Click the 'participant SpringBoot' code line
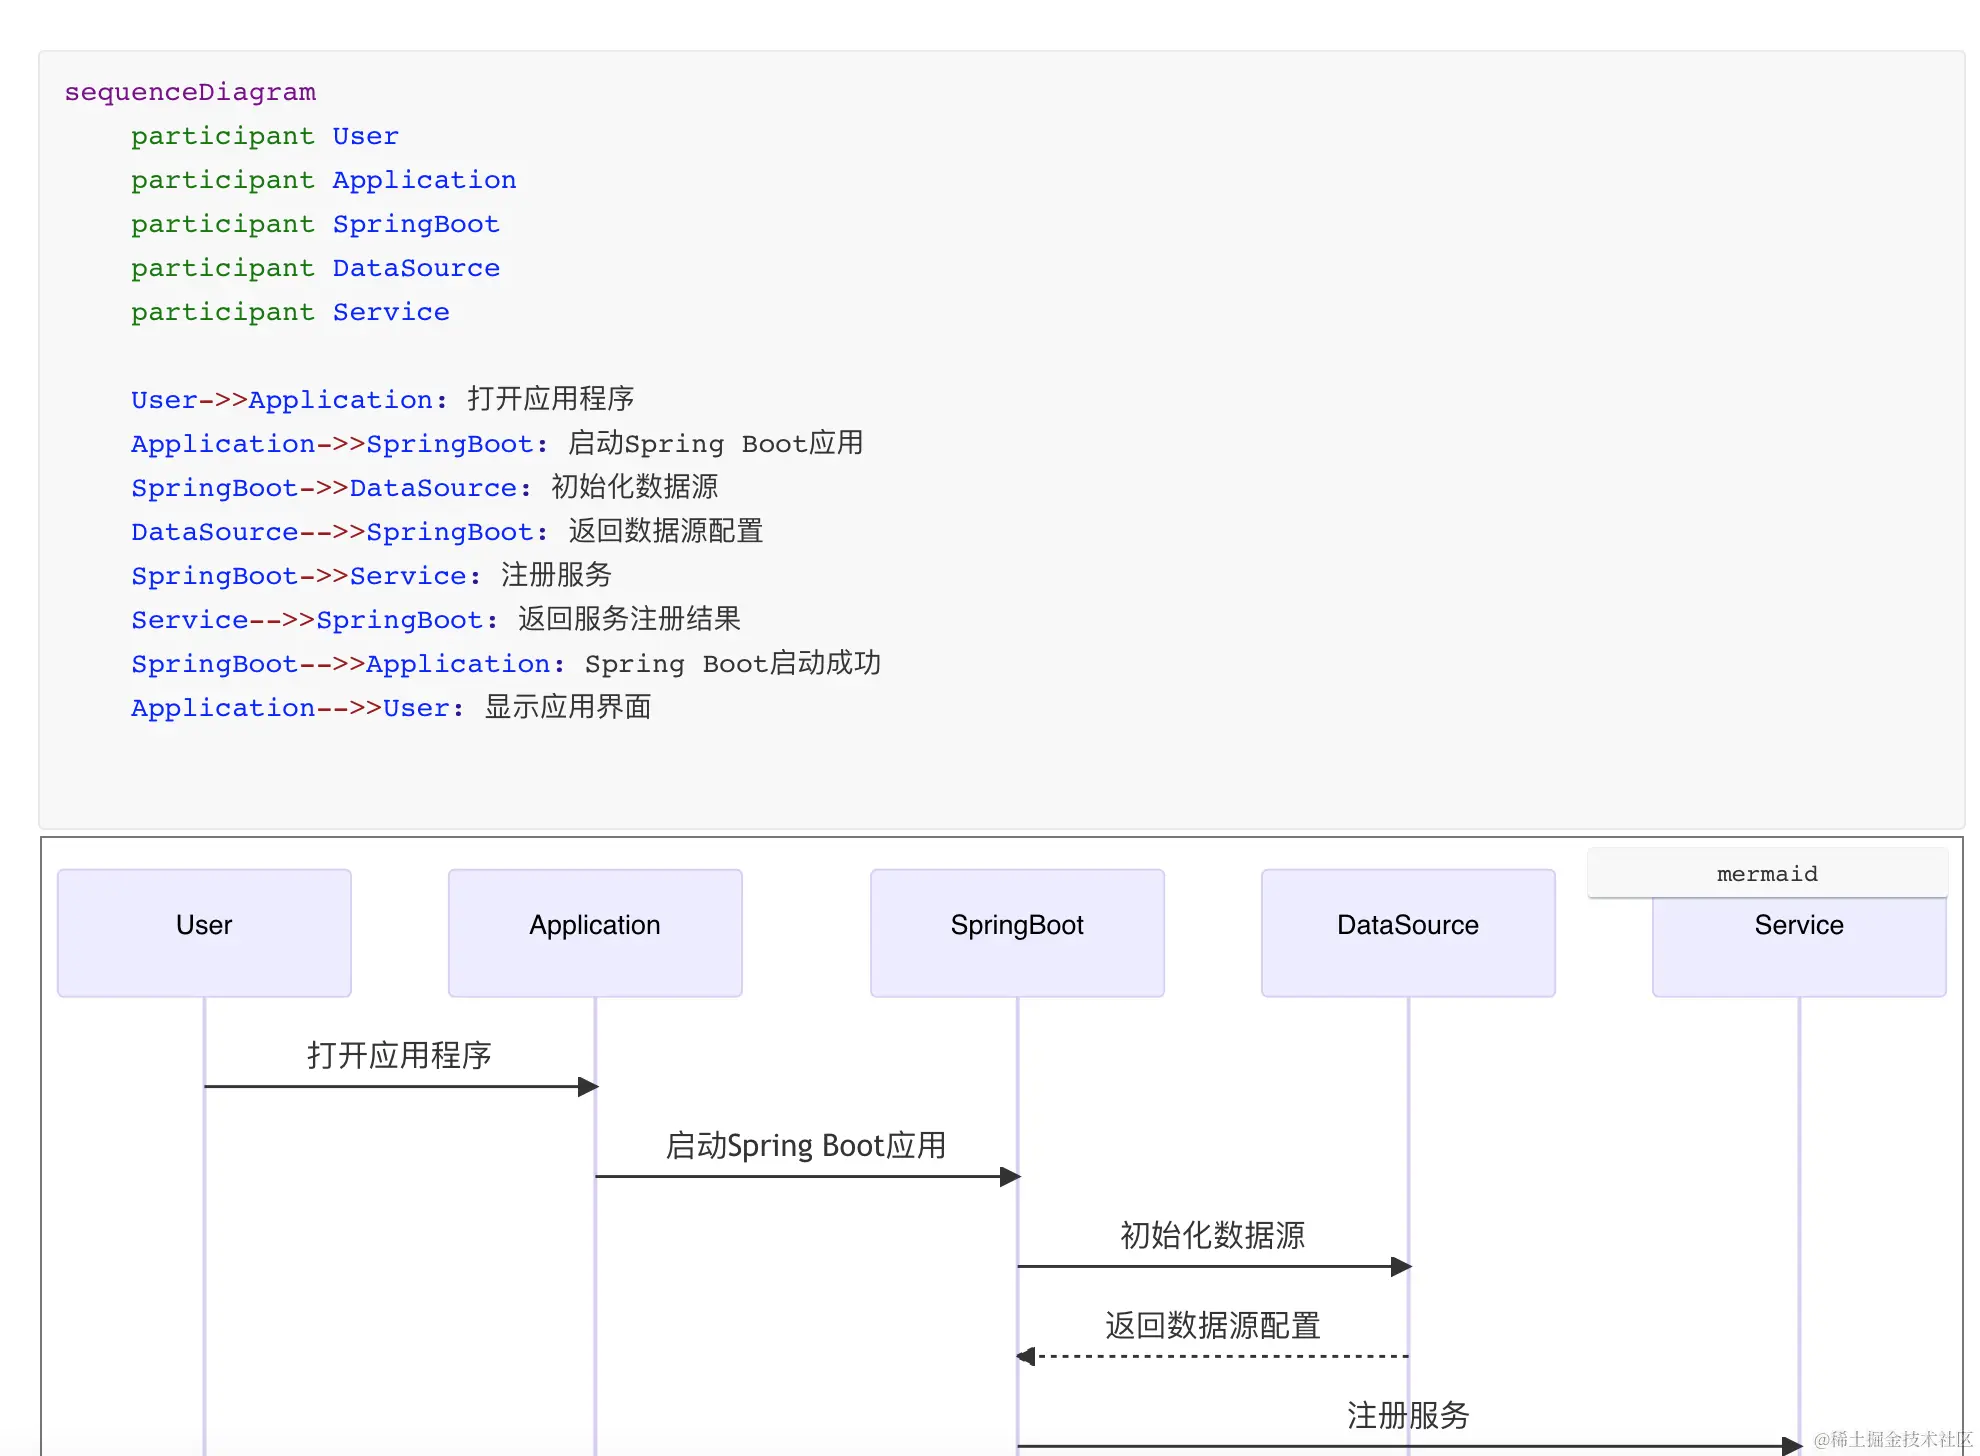1980x1456 pixels. click(315, 224)
